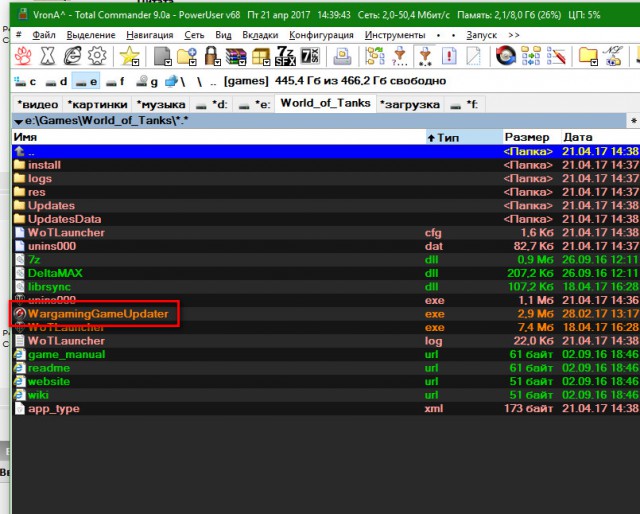
Task: Switch to drive c
Action: click(x=25, y=82)
